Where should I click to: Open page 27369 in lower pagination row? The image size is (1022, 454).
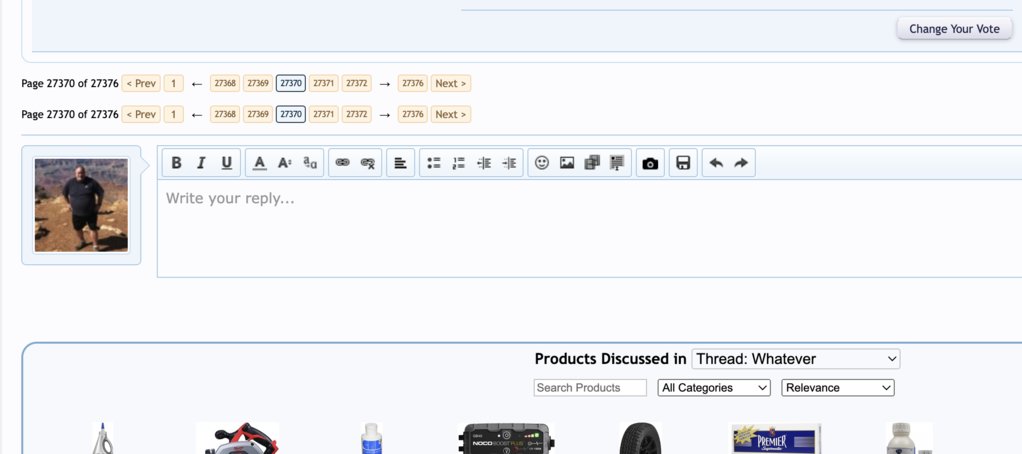pyautogui.click(x=258, y=115)
